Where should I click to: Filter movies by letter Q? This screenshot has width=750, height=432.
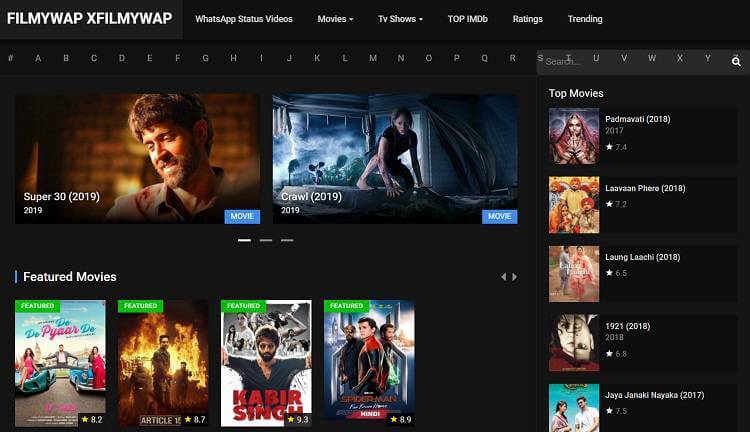click(485, 58)
